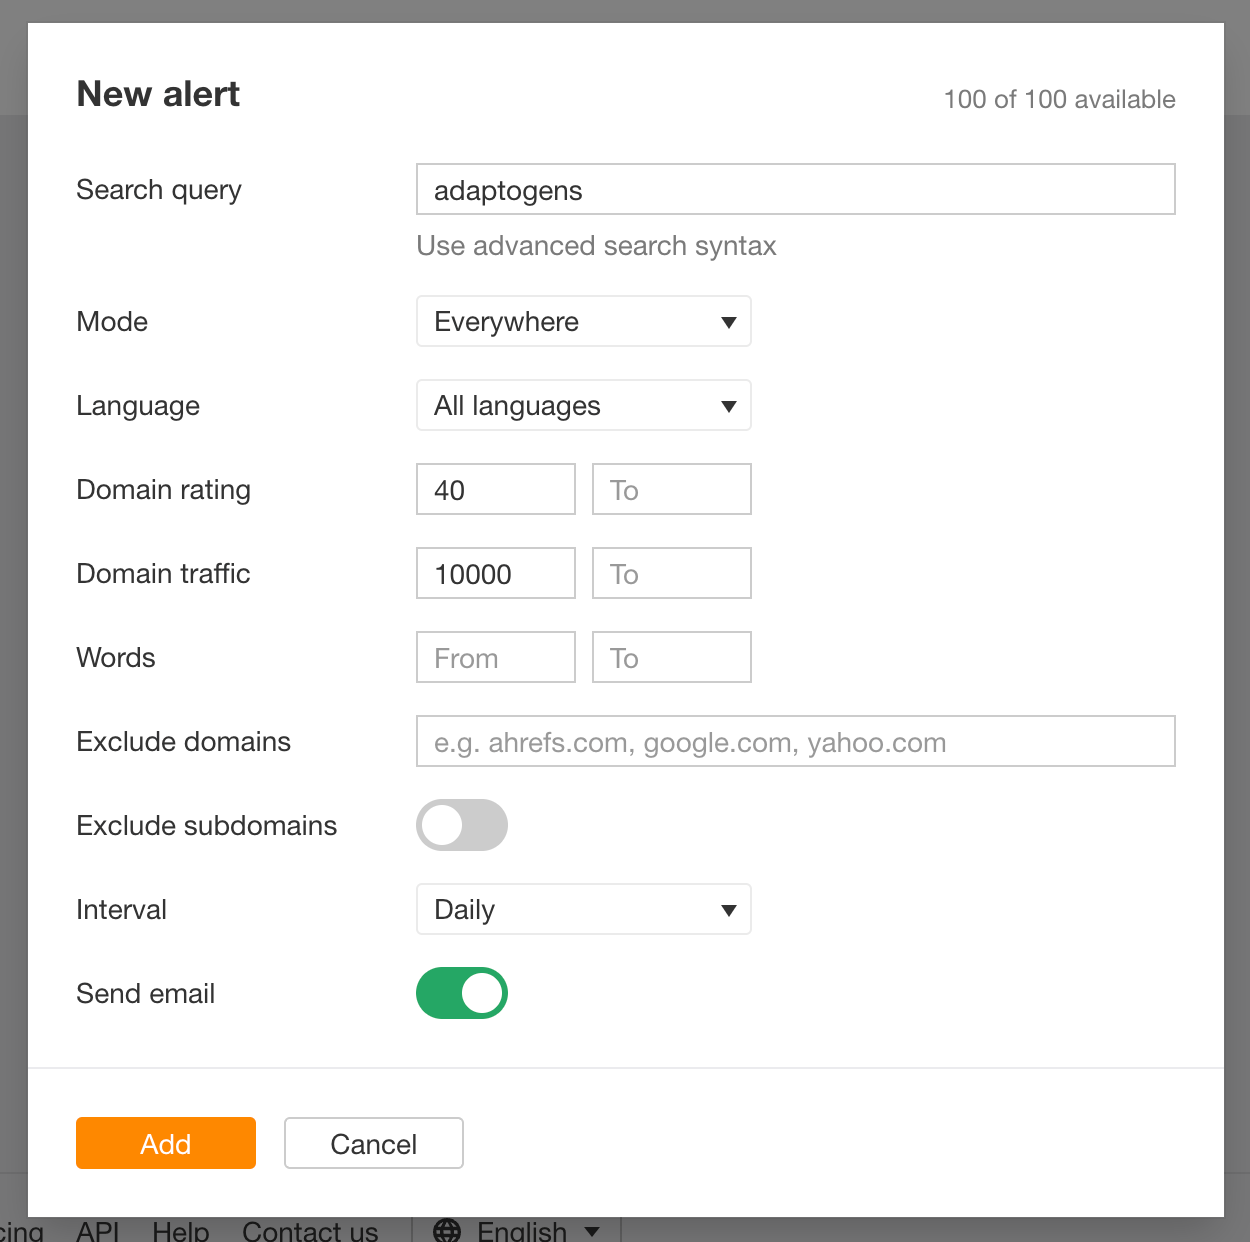Click the Help link in footer
Image resolution: width=1250 pixels, height=1242 pixels.
point(180,1230)
